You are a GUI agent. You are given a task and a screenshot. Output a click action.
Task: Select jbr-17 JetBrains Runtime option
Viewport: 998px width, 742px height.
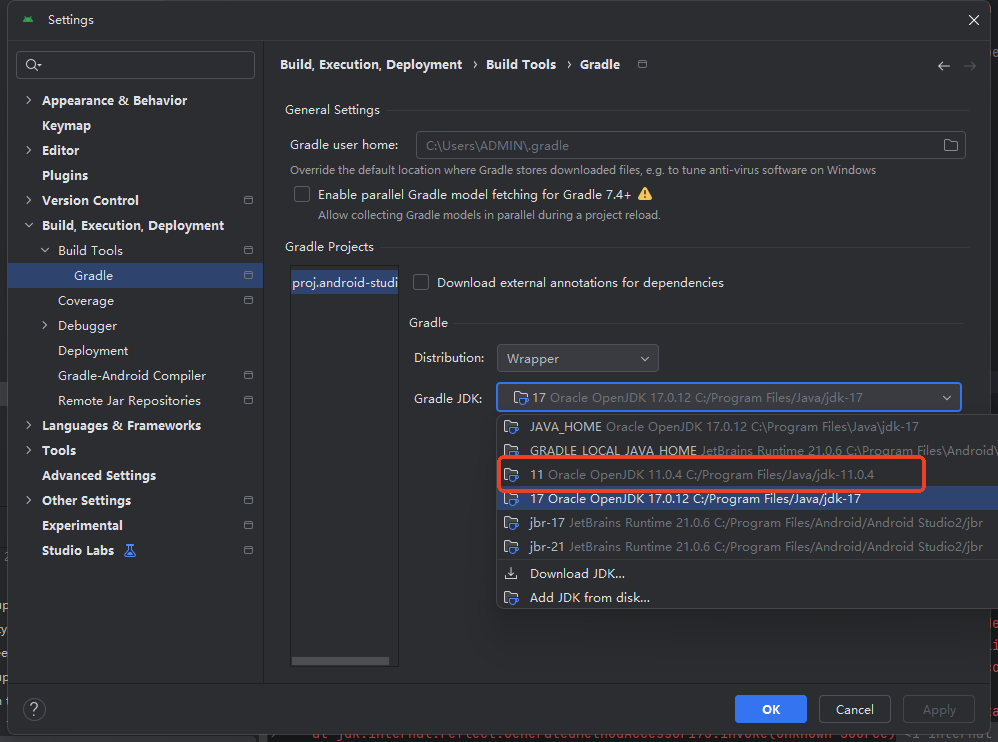coord(747,522)
